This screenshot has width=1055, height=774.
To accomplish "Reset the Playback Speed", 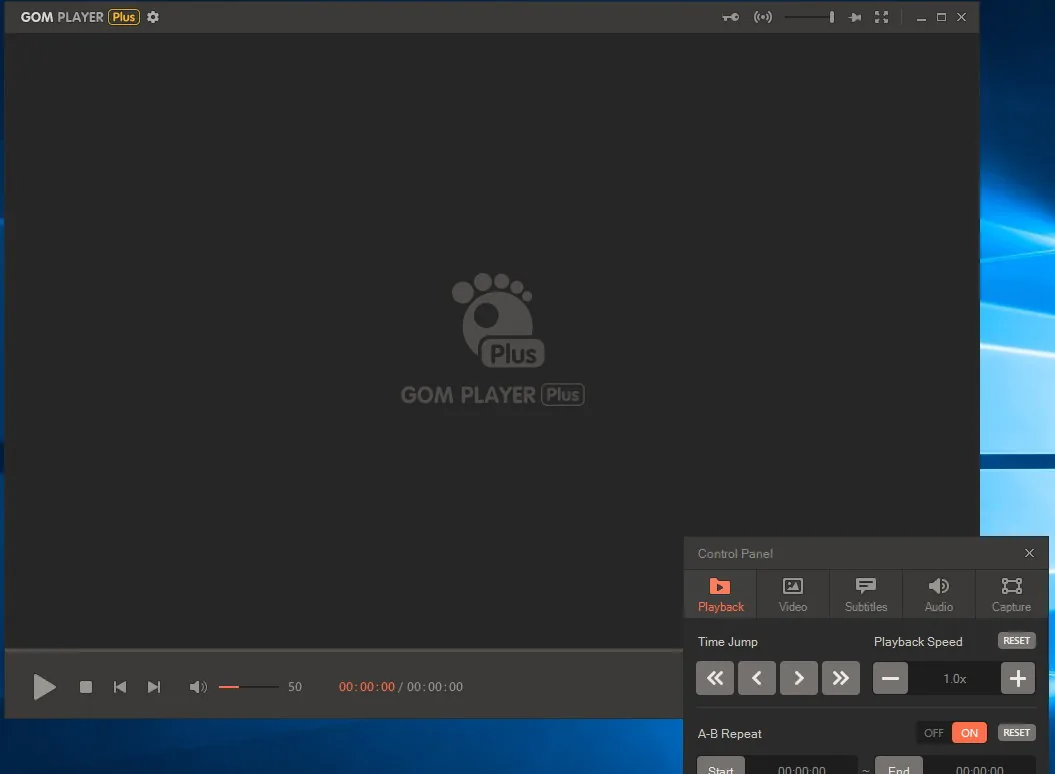I will (1017, 641).
